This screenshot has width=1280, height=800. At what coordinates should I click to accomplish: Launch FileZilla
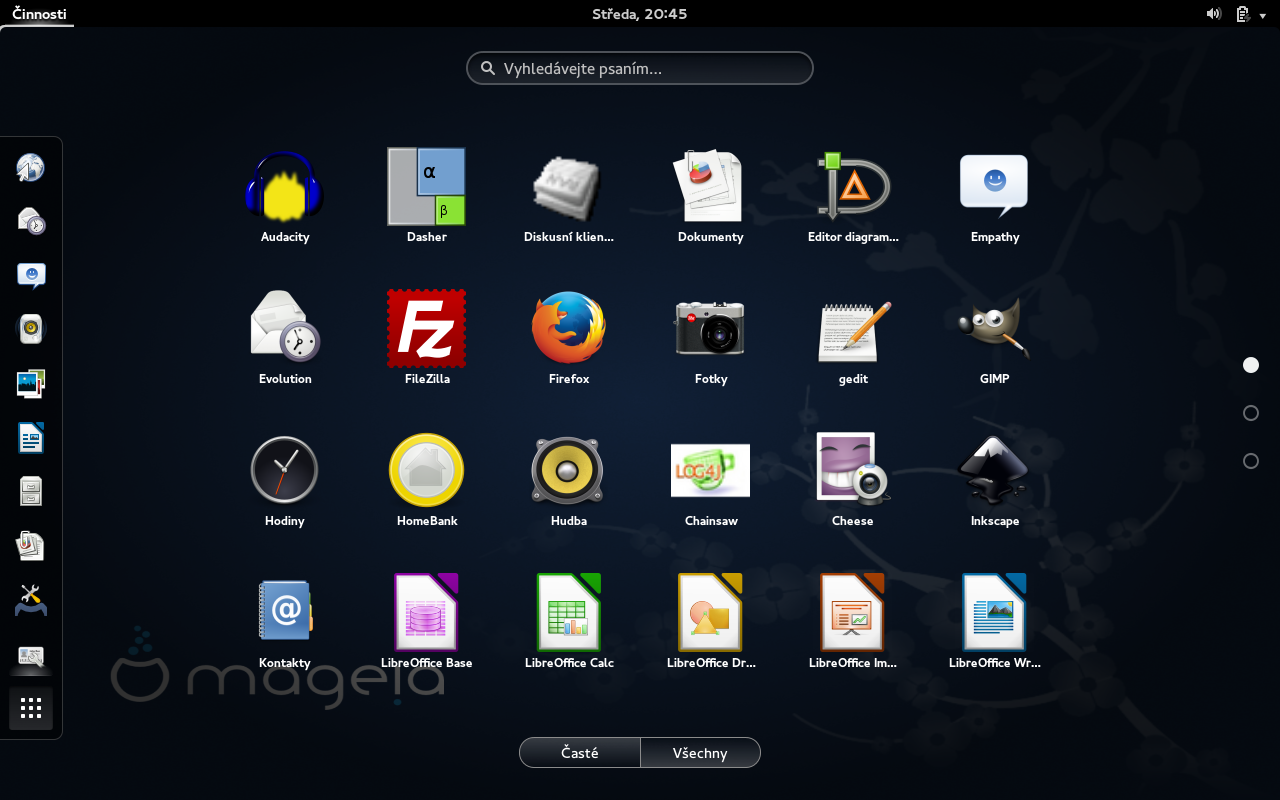click(427, 328)
